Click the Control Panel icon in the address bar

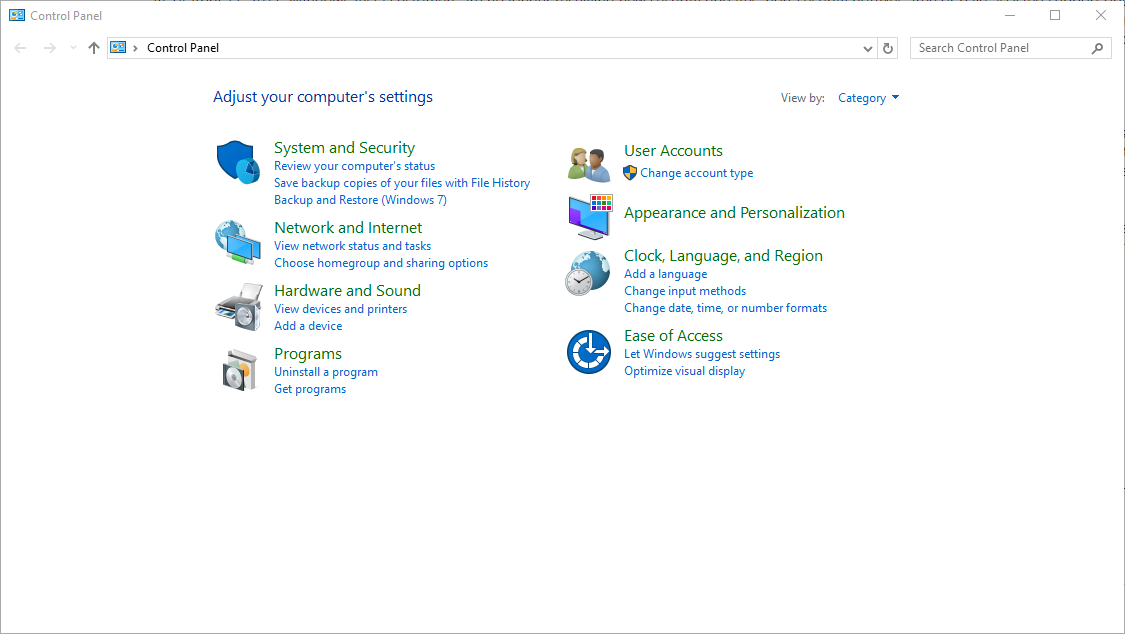pos(117,47)
